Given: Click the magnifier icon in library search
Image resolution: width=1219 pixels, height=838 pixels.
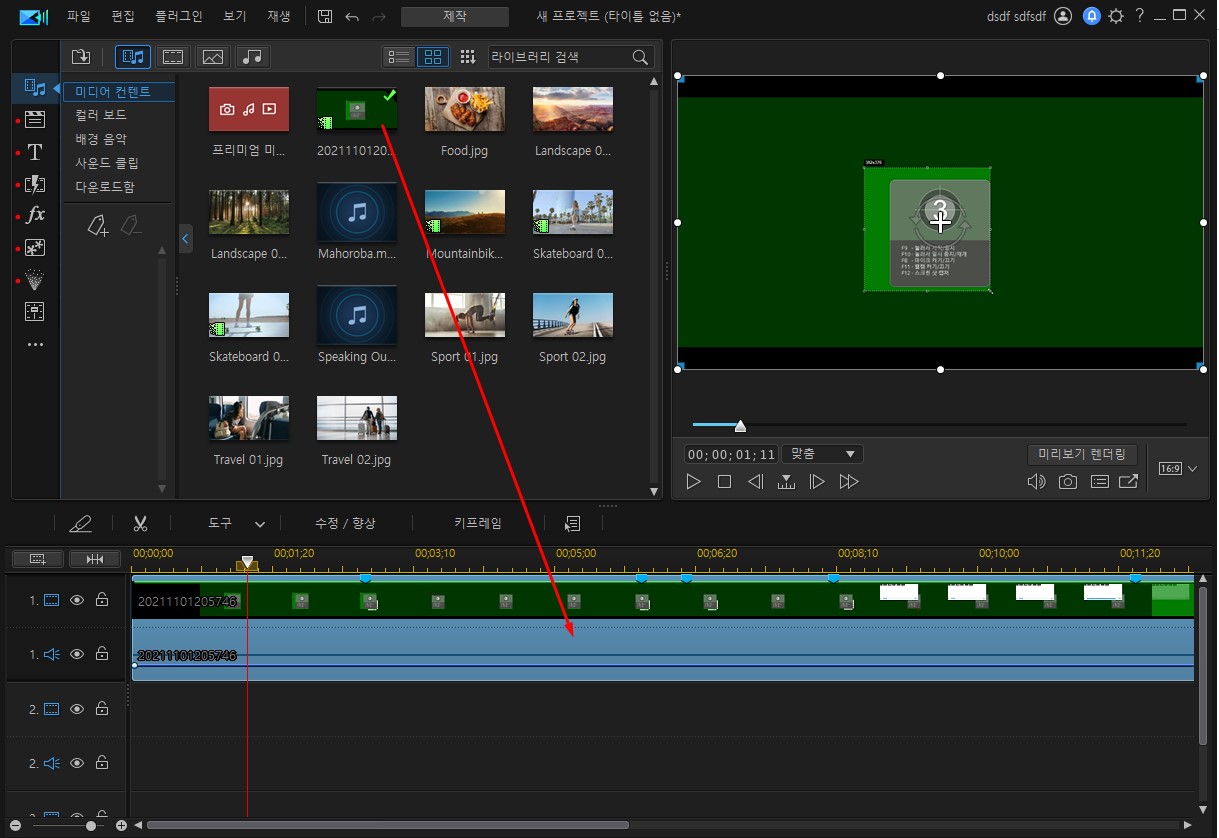Looking at the screenshot, I should 641,57.
